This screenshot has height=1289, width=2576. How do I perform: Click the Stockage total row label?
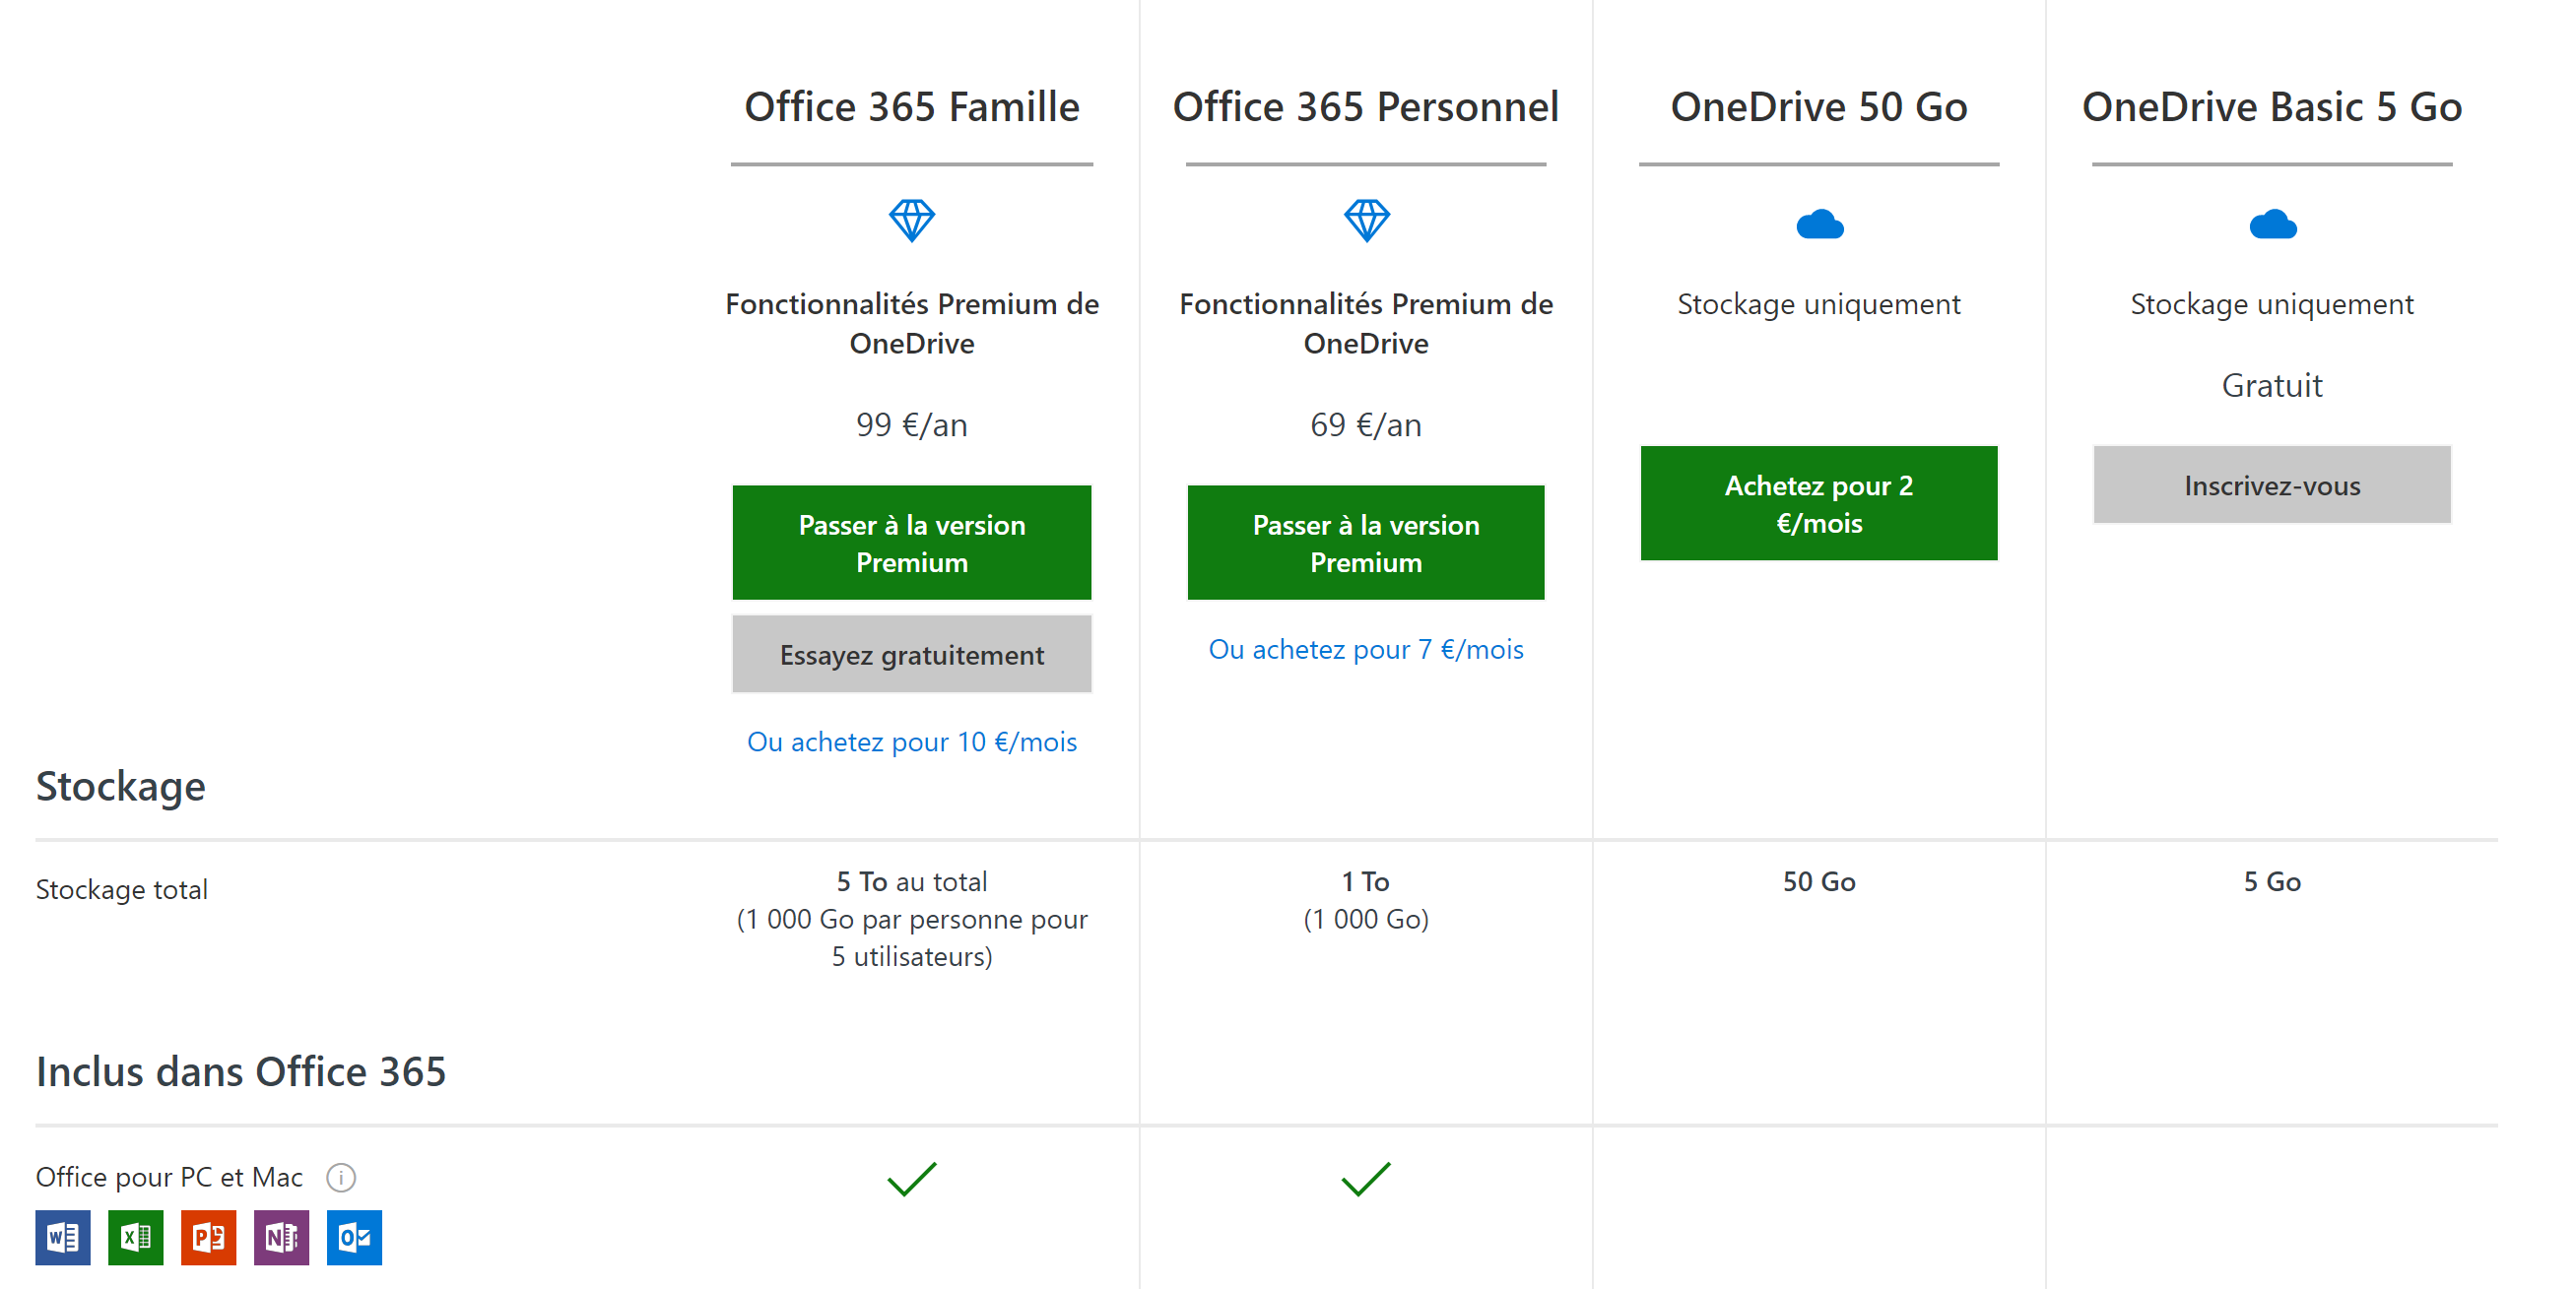point(122,889)
